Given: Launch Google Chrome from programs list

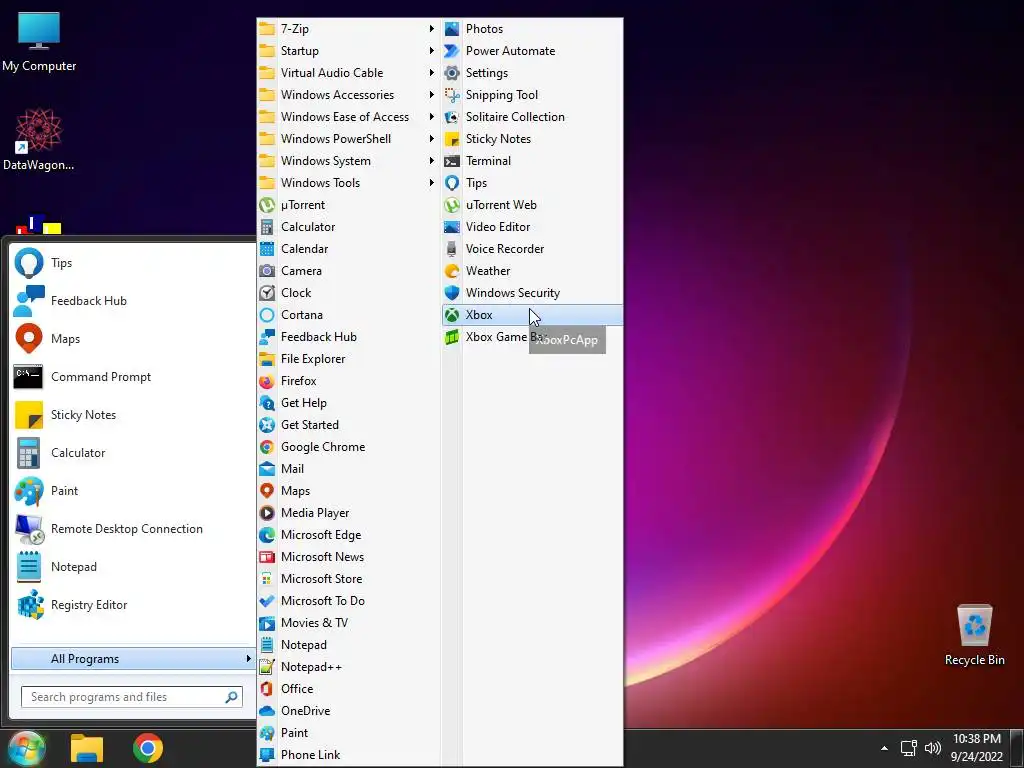Looking at the screenshot, I should 348,447.
